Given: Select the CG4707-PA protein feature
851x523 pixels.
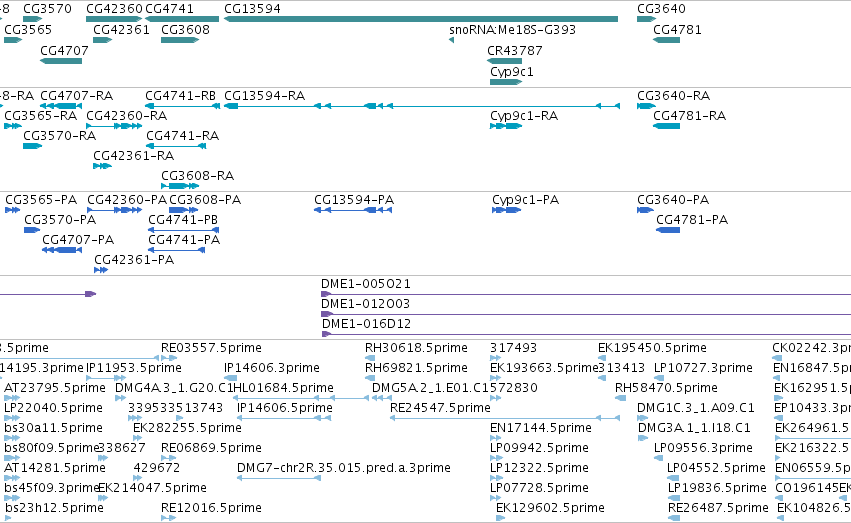Looking at the screenshot, I should pyautogui.click(x=62, y=250).
